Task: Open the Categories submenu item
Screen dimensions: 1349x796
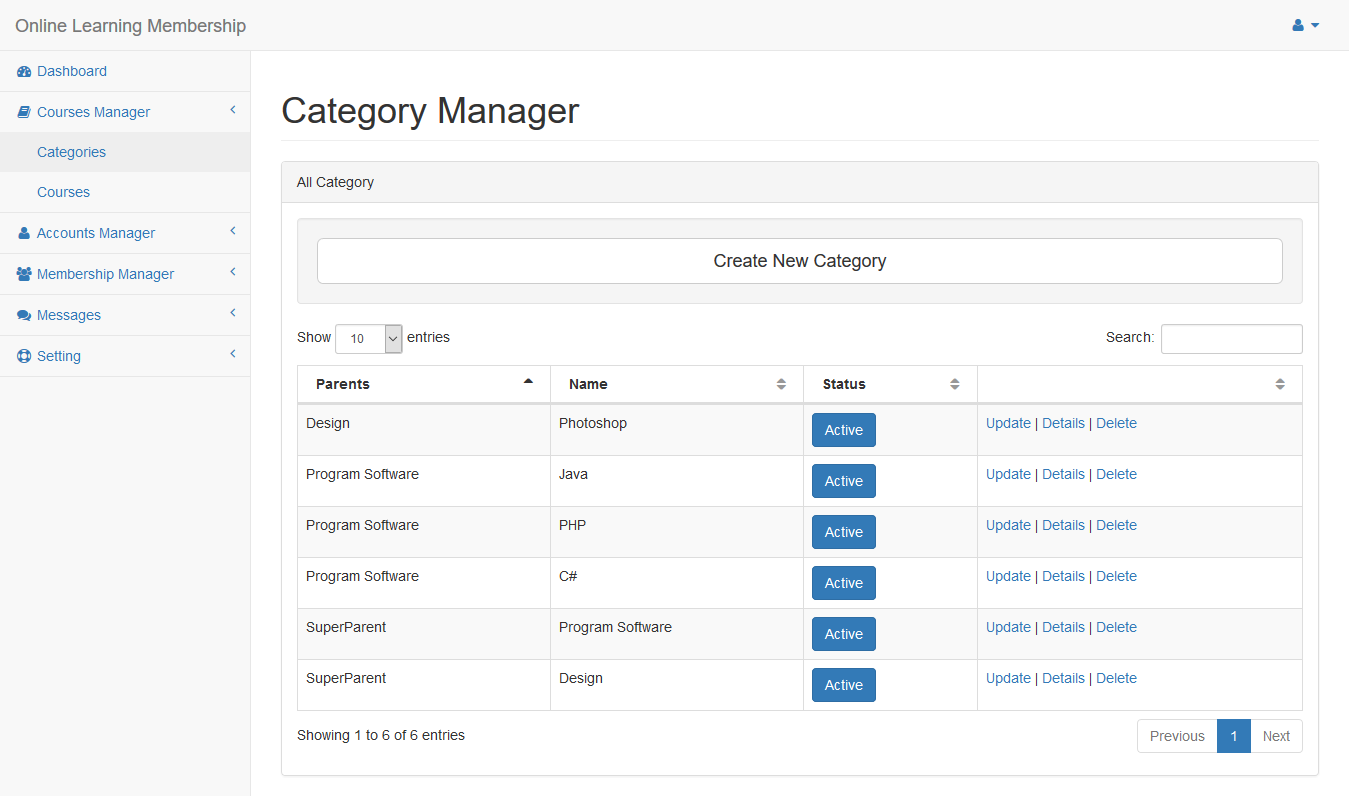Action: pos(71,152)
